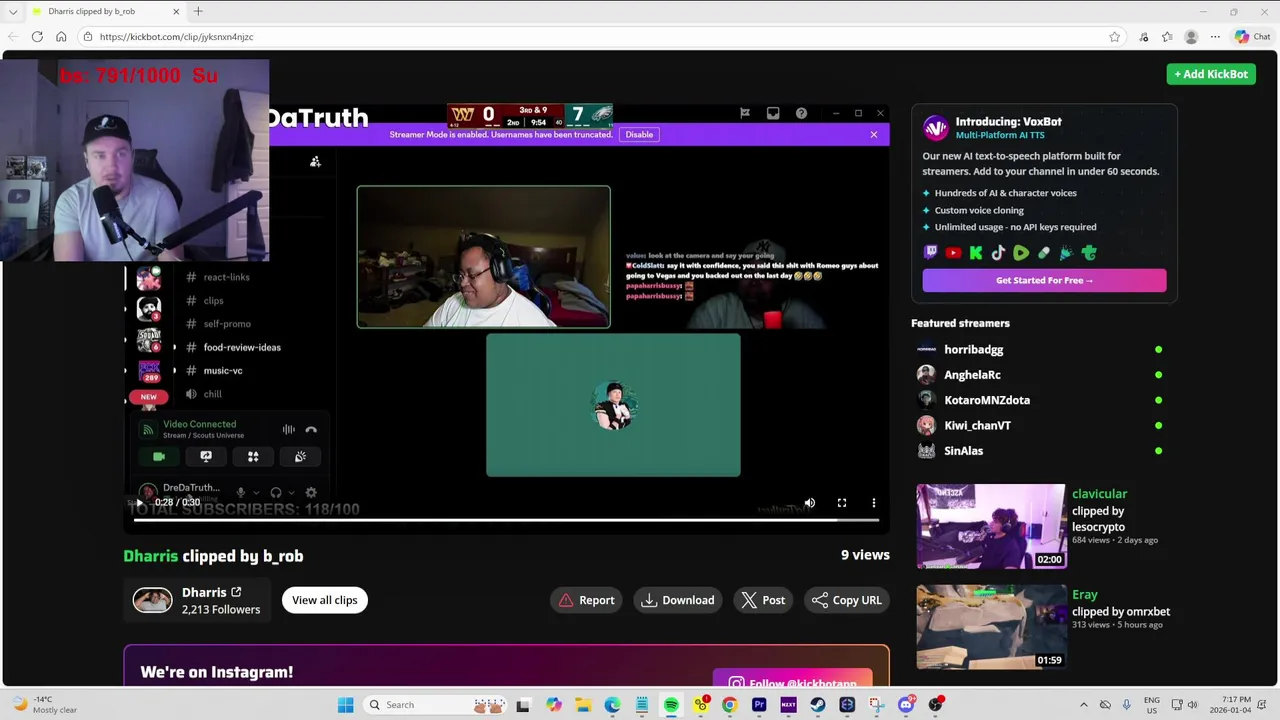The height and width of the screenshot is (720, 1280).
Task: Open a new browser tab
Action: coord(198,11)
